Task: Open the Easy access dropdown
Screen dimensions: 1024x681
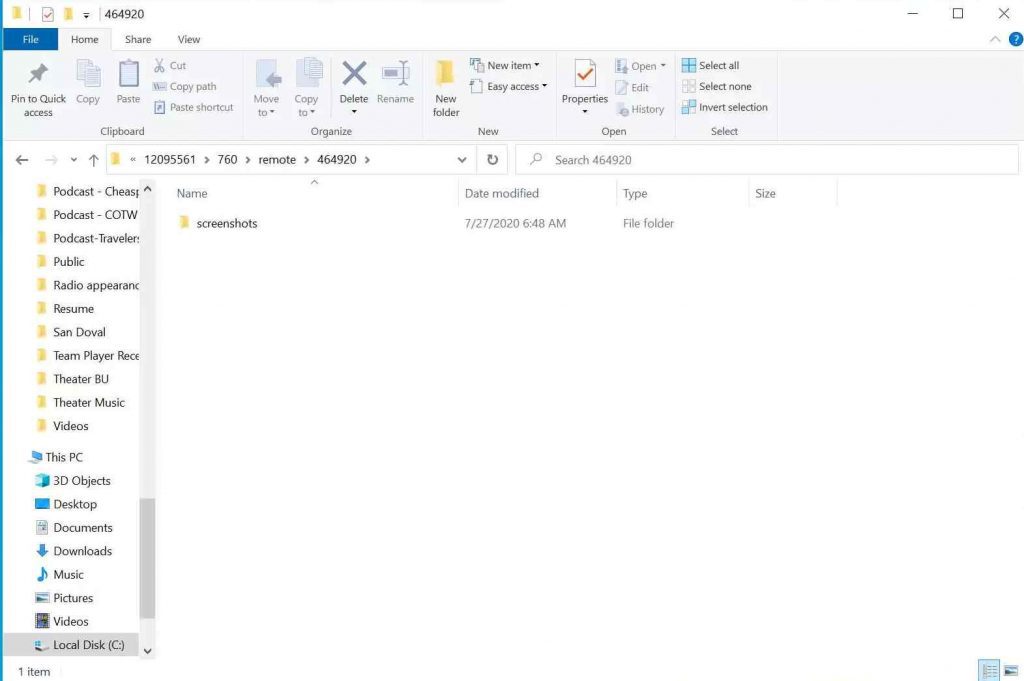Action: [x=516, y=87]
